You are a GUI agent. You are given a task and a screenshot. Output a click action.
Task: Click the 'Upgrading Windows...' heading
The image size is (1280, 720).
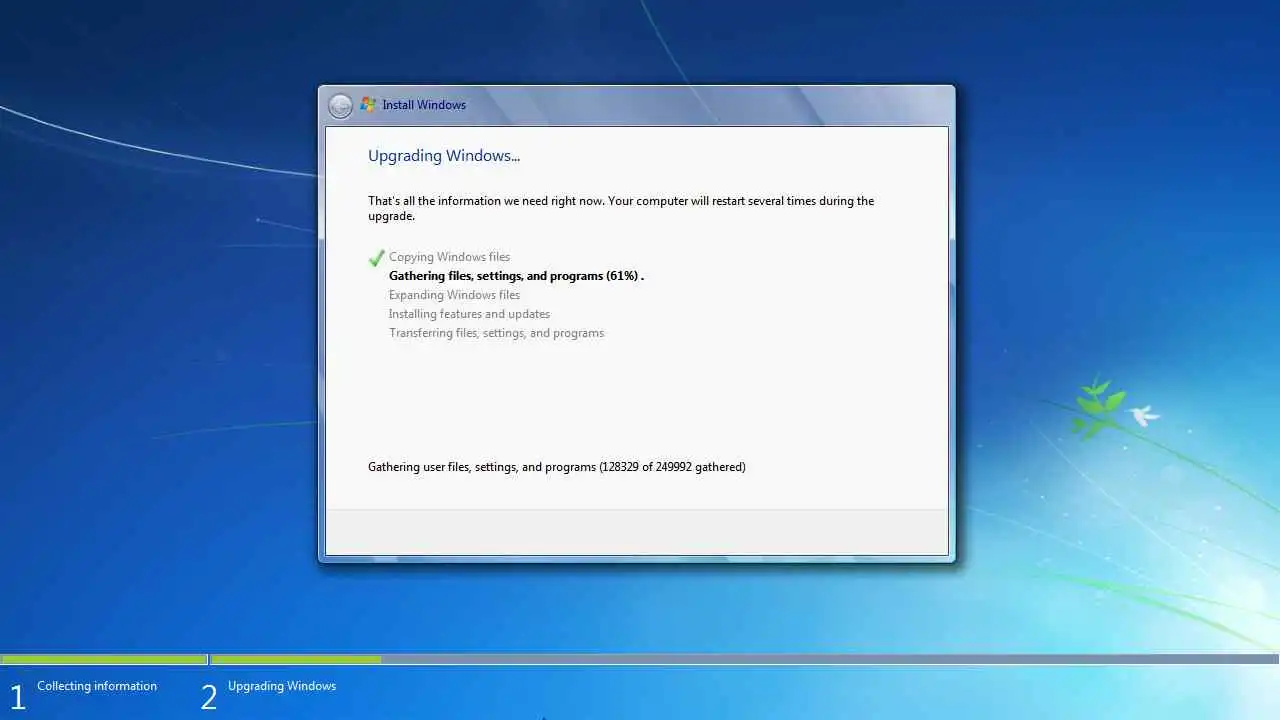(x=444, y=156)
